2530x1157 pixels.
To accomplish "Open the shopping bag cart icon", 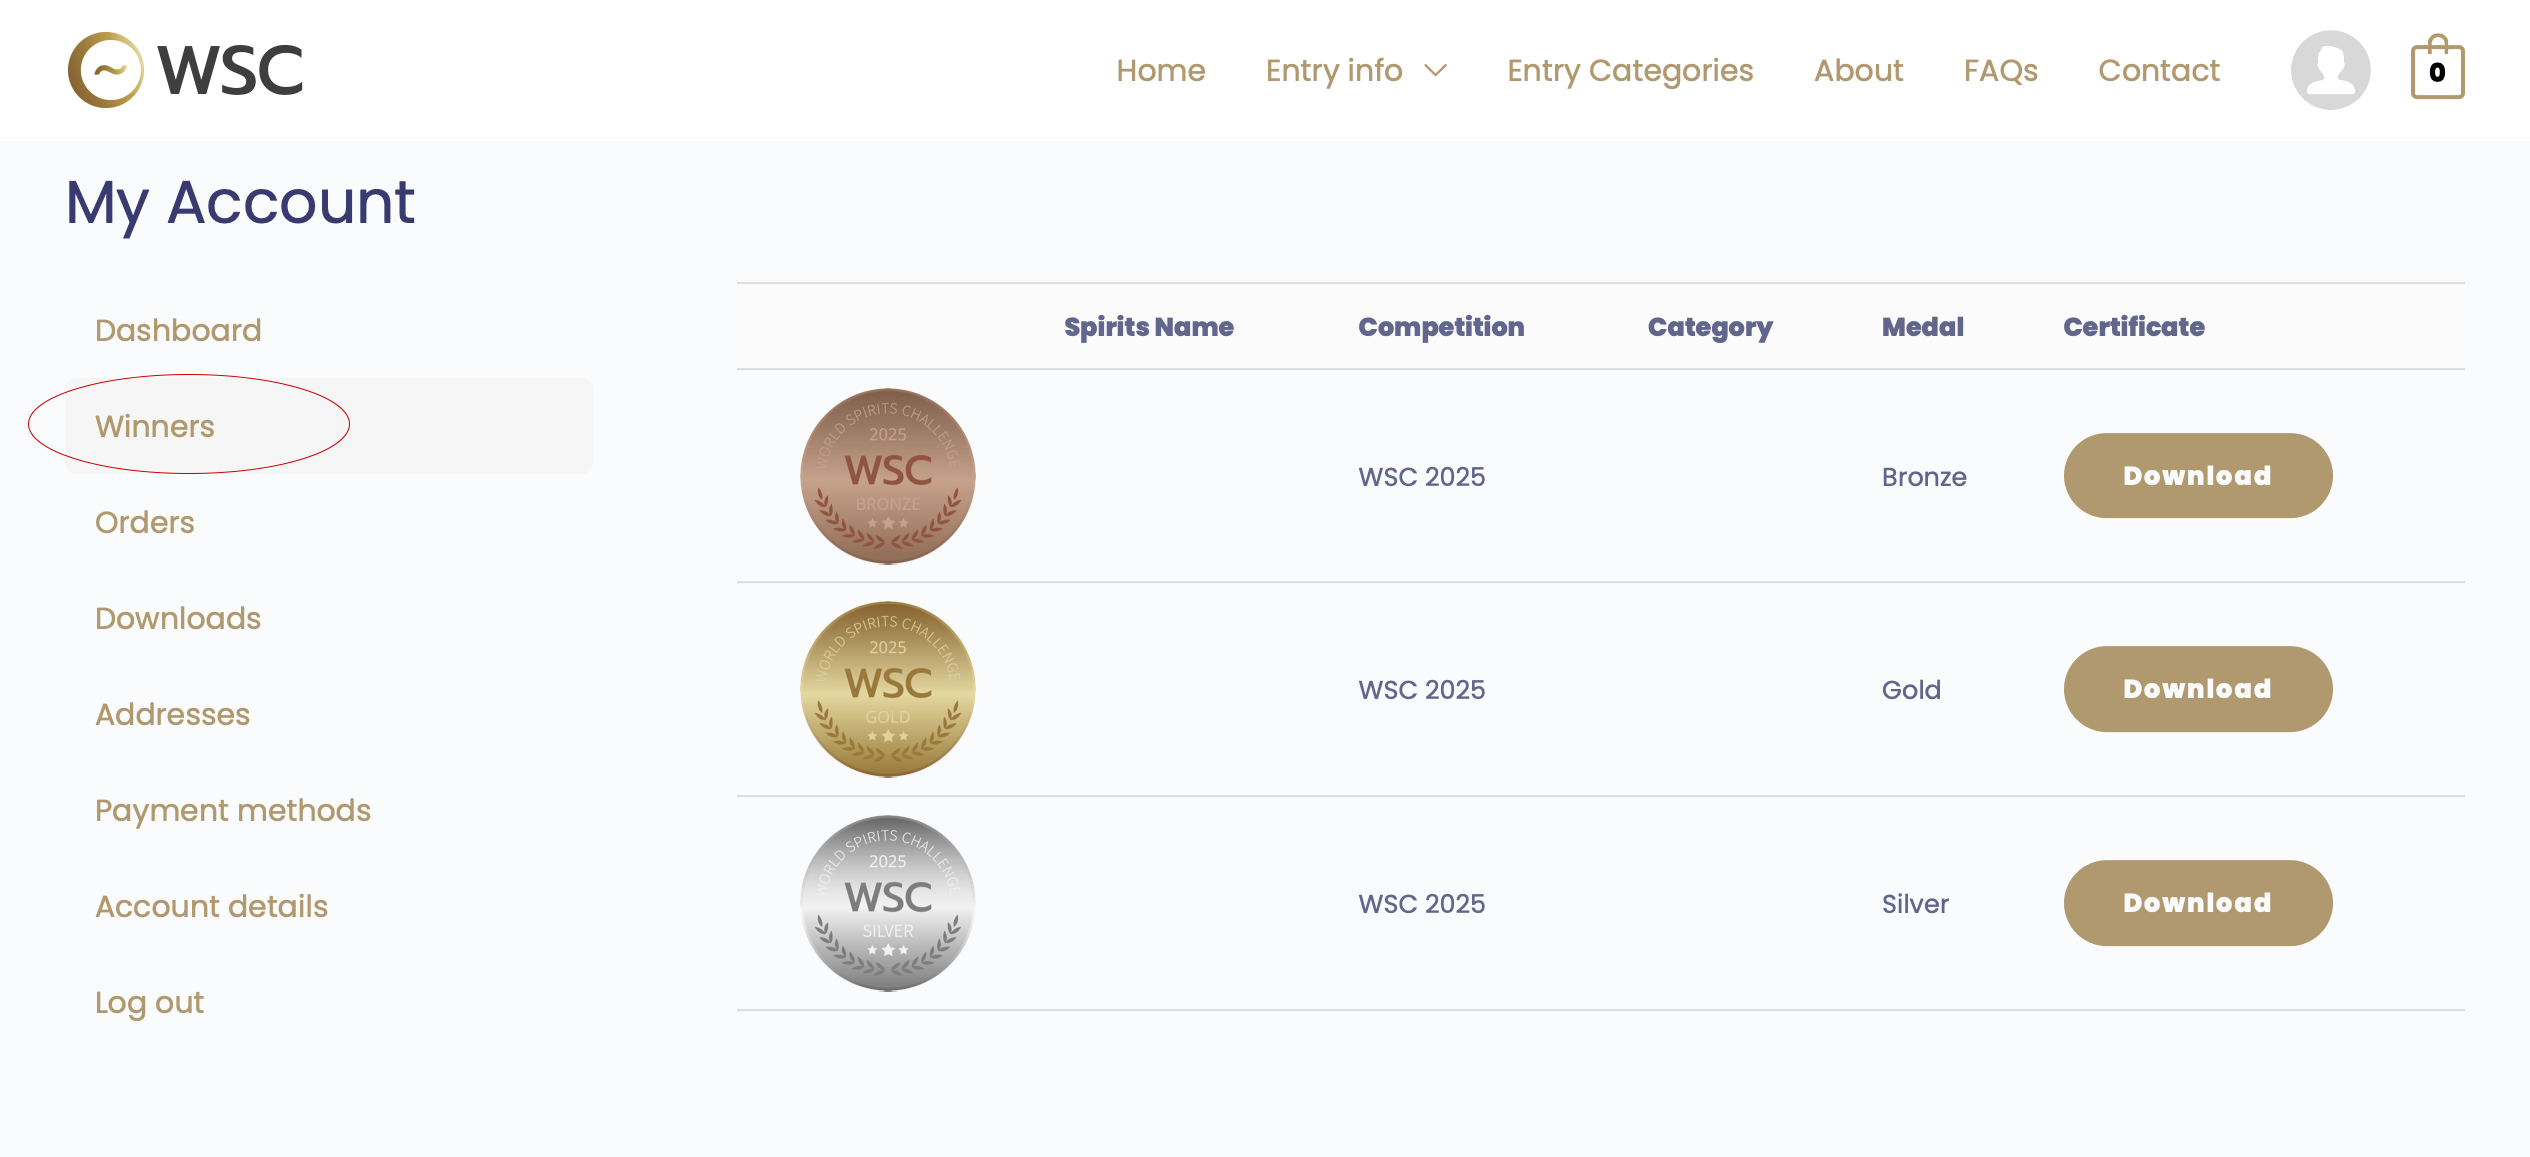I will [2437, 67].
